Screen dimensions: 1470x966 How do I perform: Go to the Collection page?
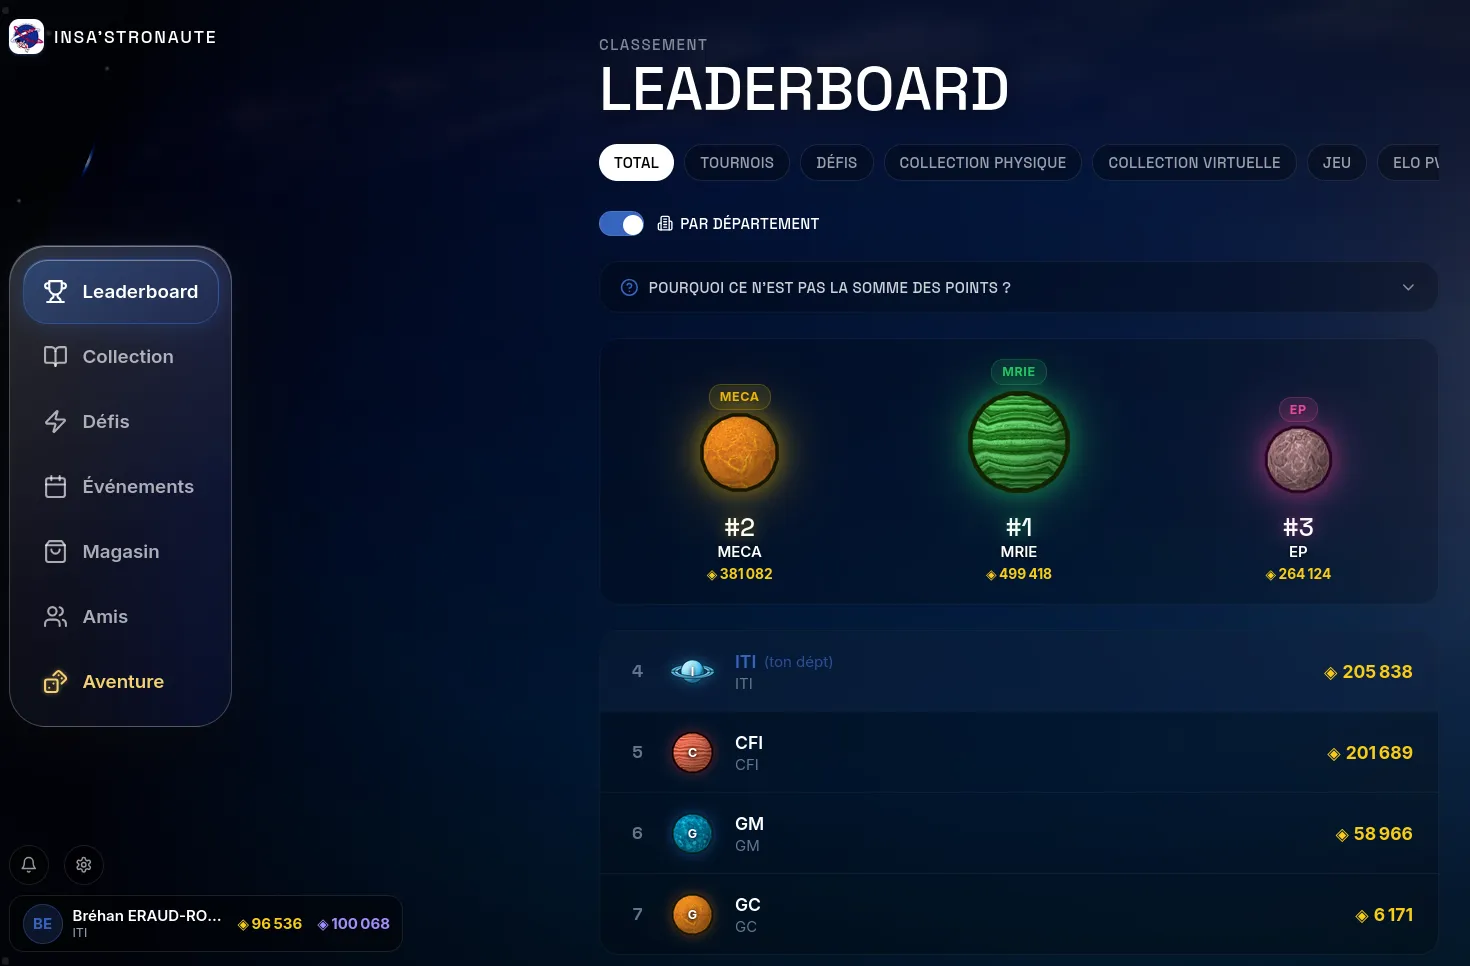pyautogui.click(x=121, y=357)
